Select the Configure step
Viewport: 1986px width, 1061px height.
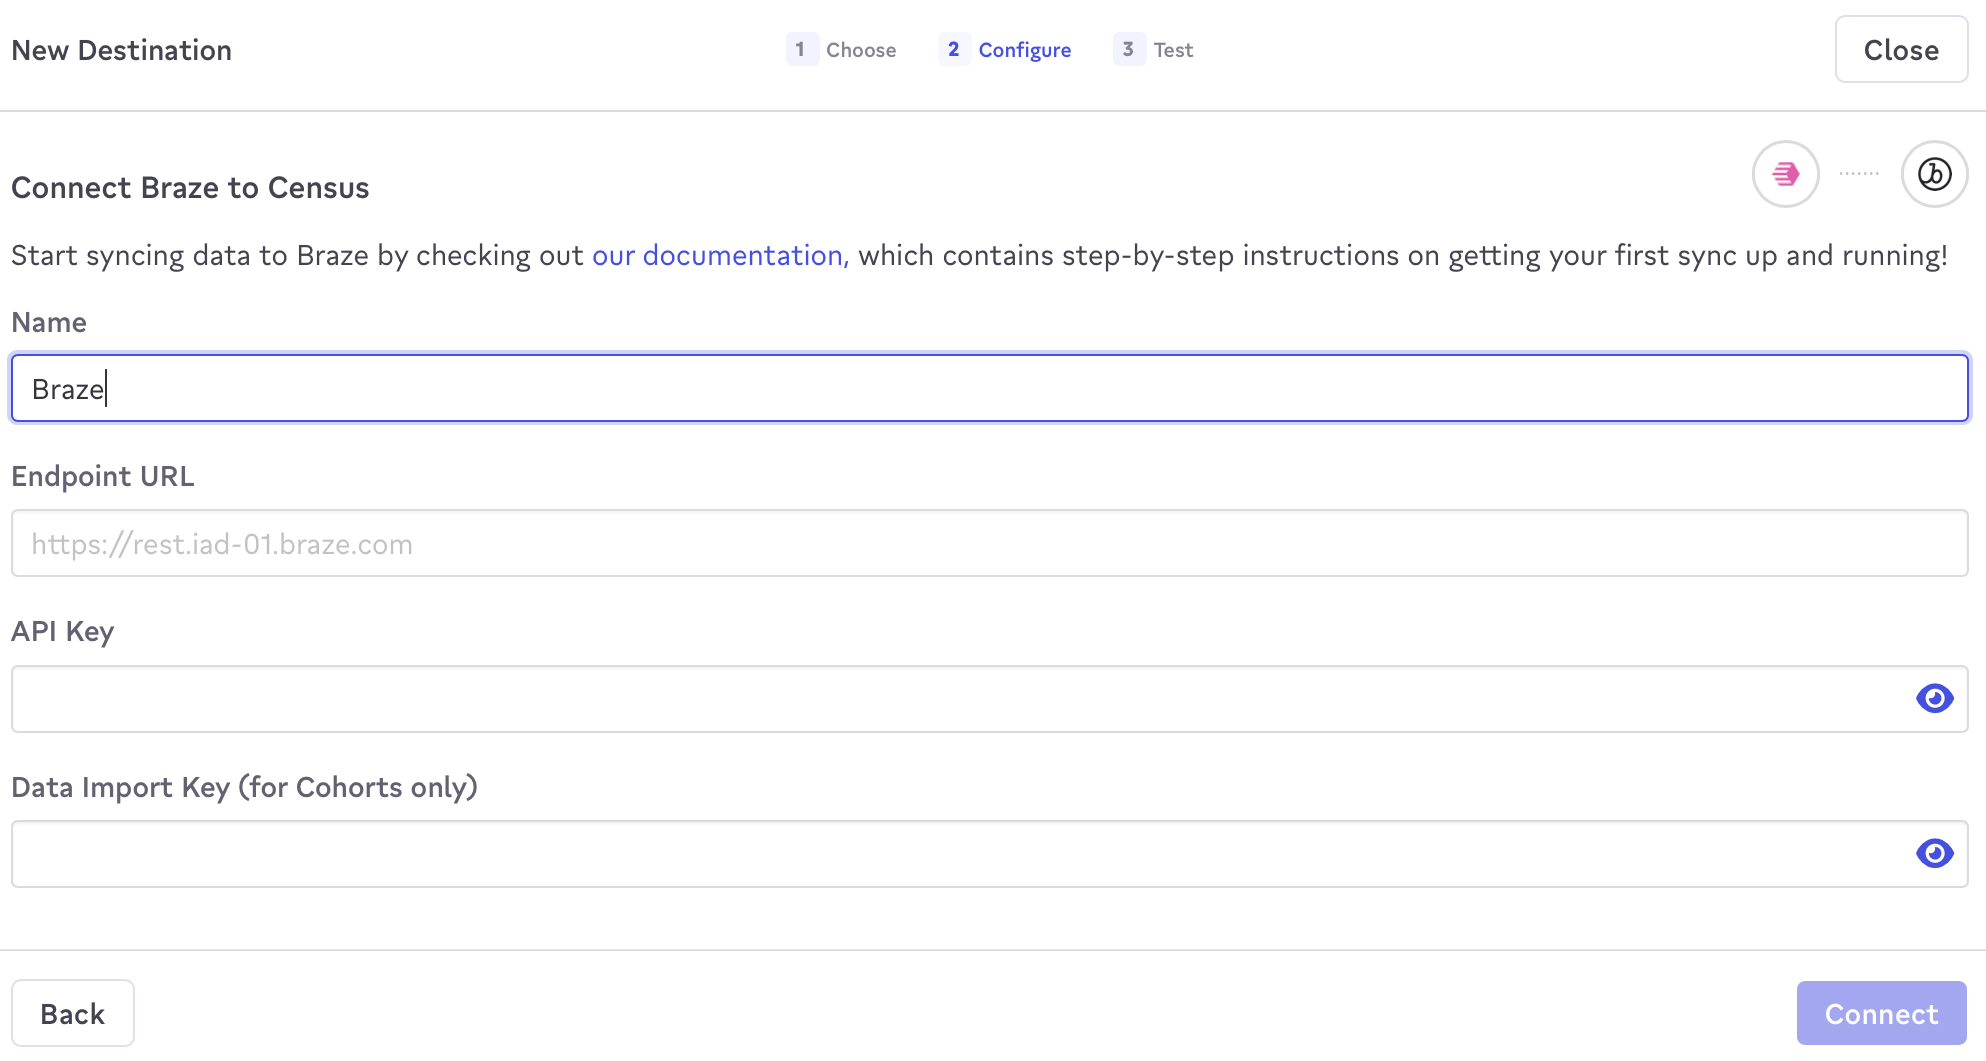(x=1006, y=50)
